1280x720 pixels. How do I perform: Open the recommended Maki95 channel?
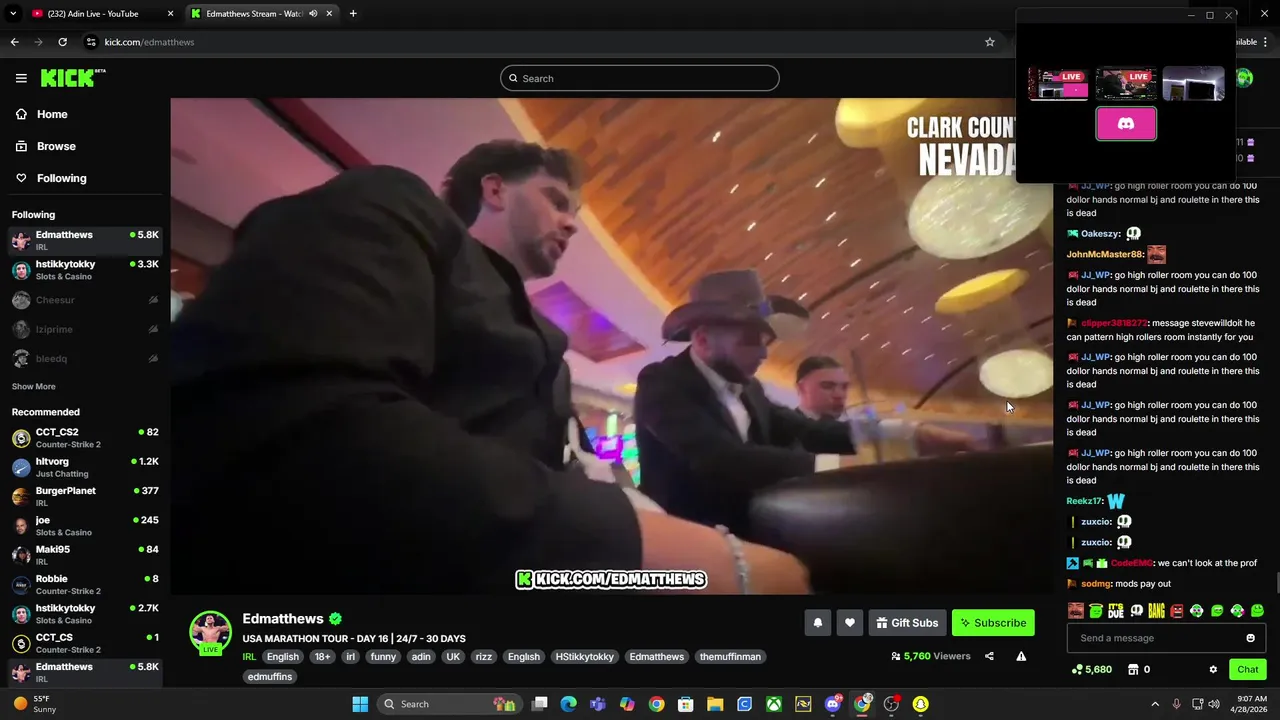84,555
